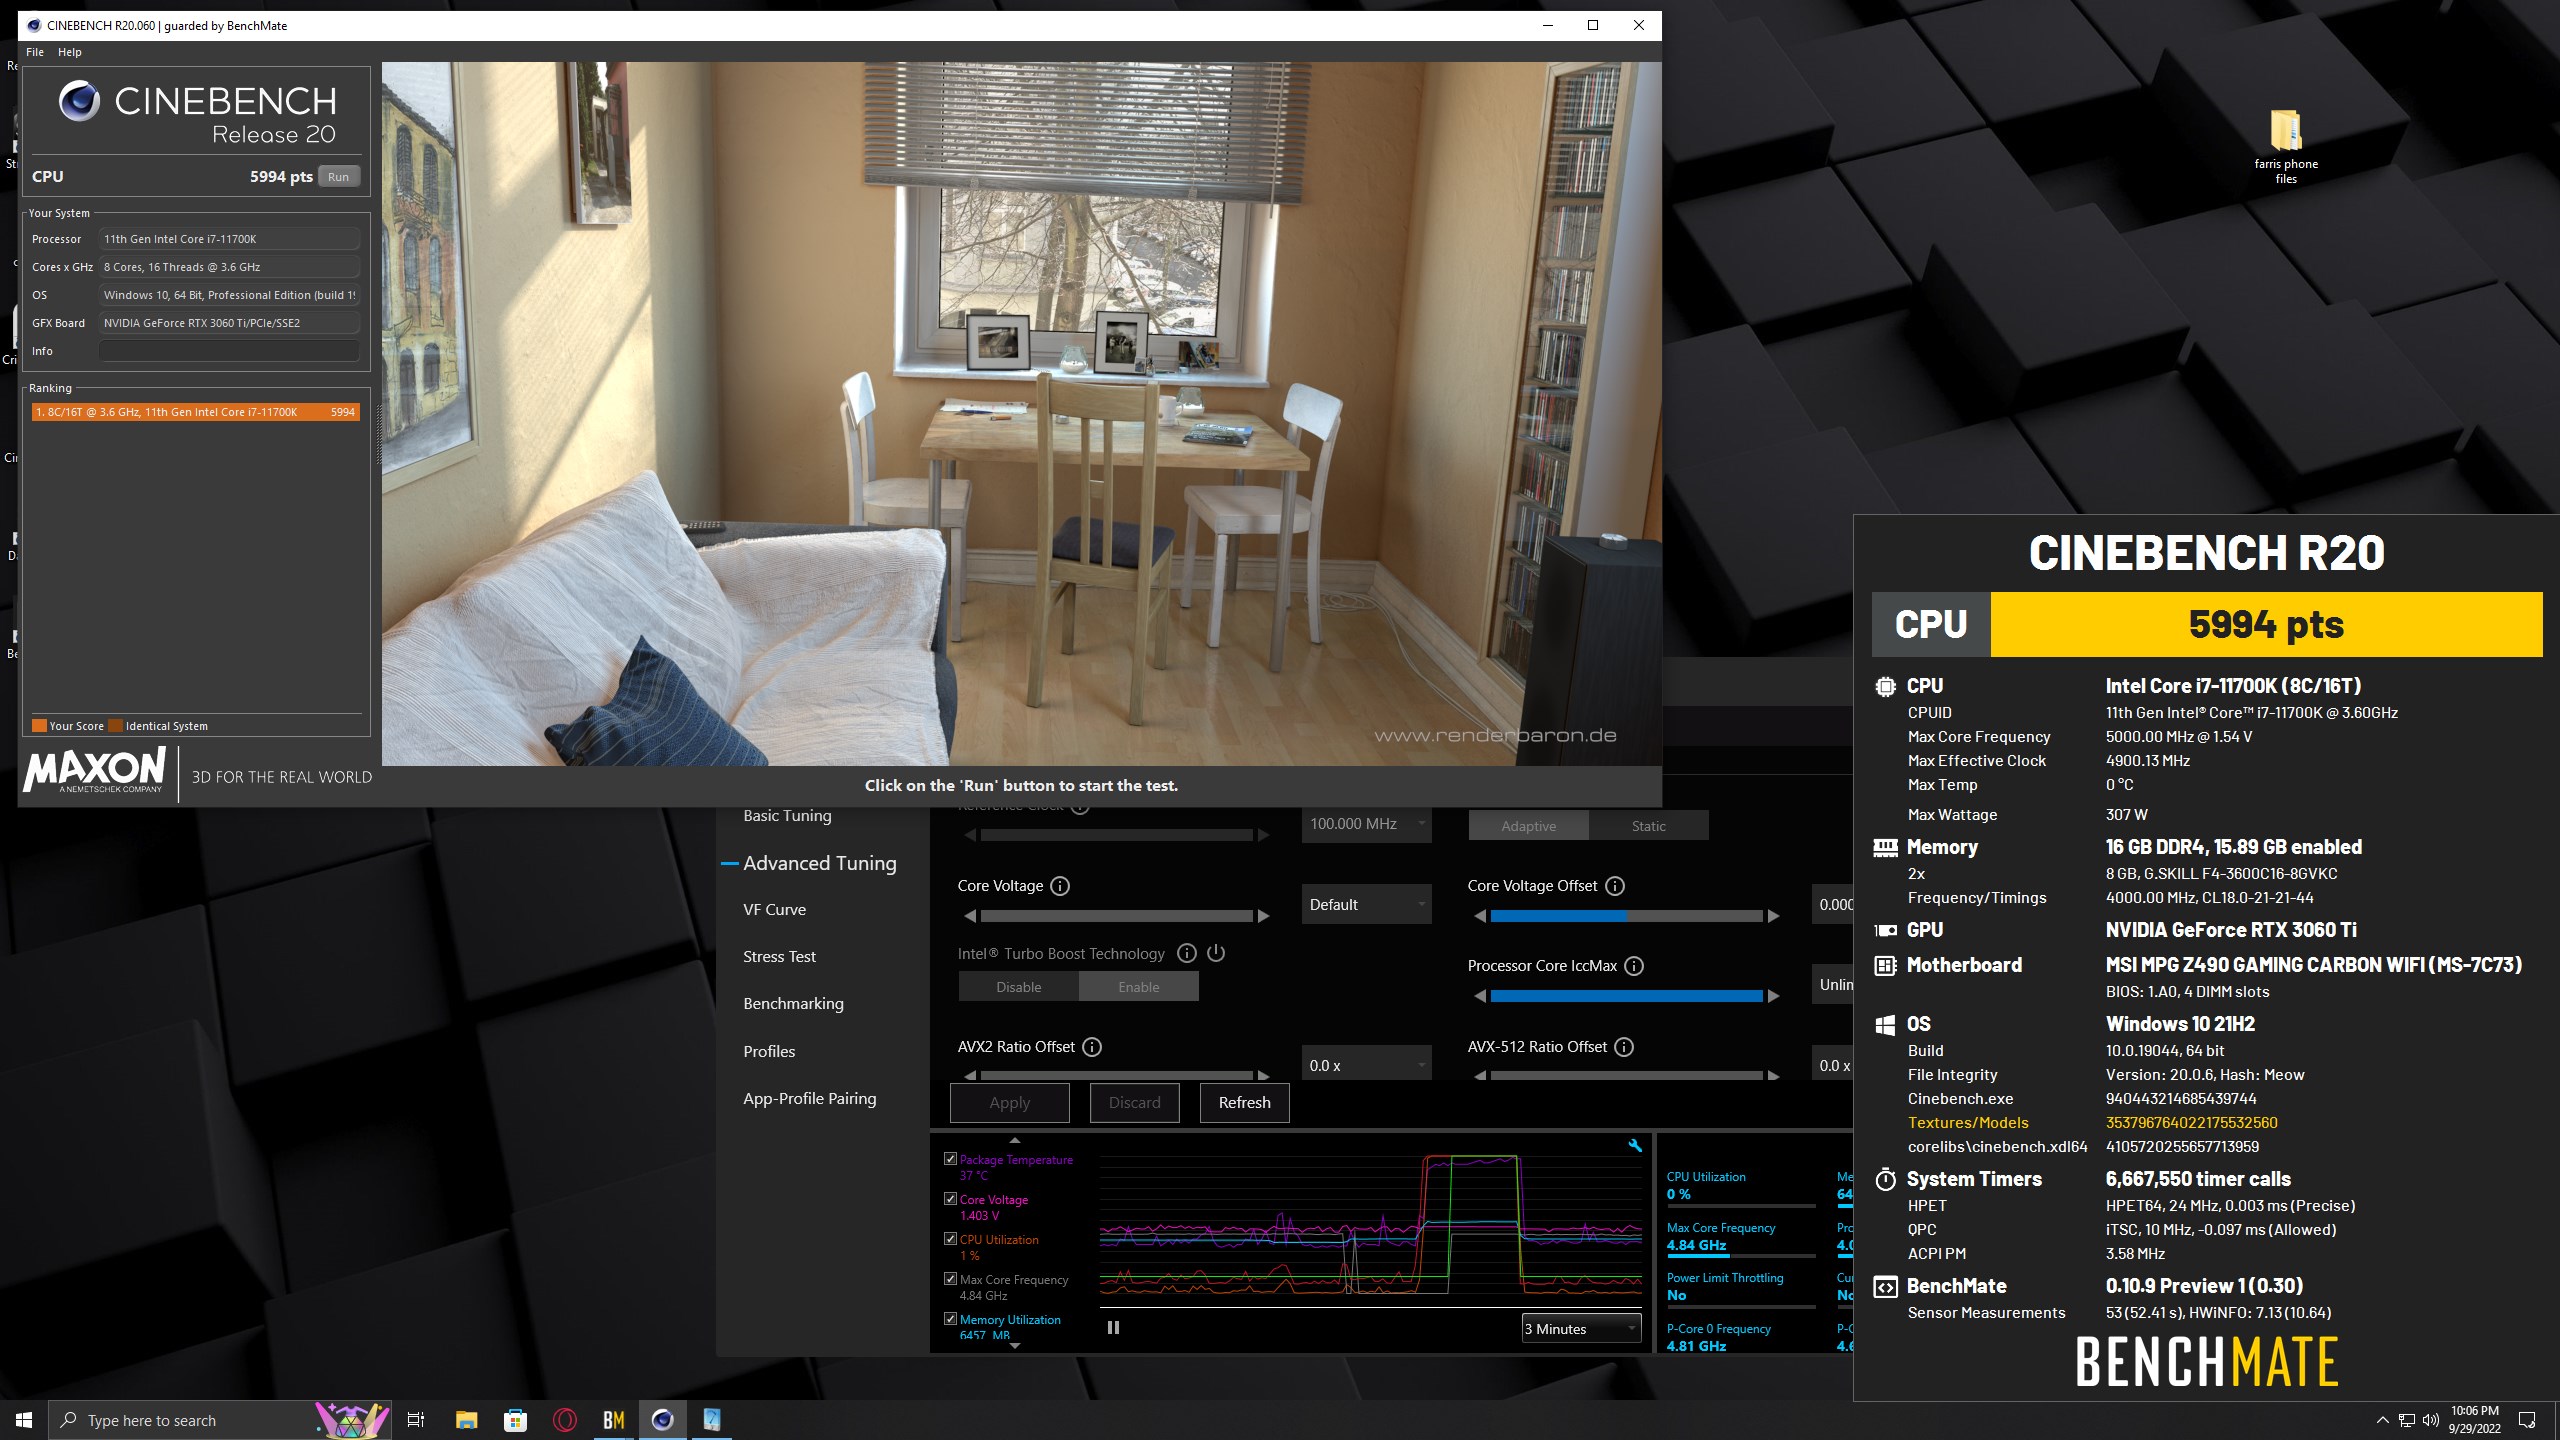
Task: Uncheck Memory Utilization monitor checkbox
Action: click(x=950, y=1319)
